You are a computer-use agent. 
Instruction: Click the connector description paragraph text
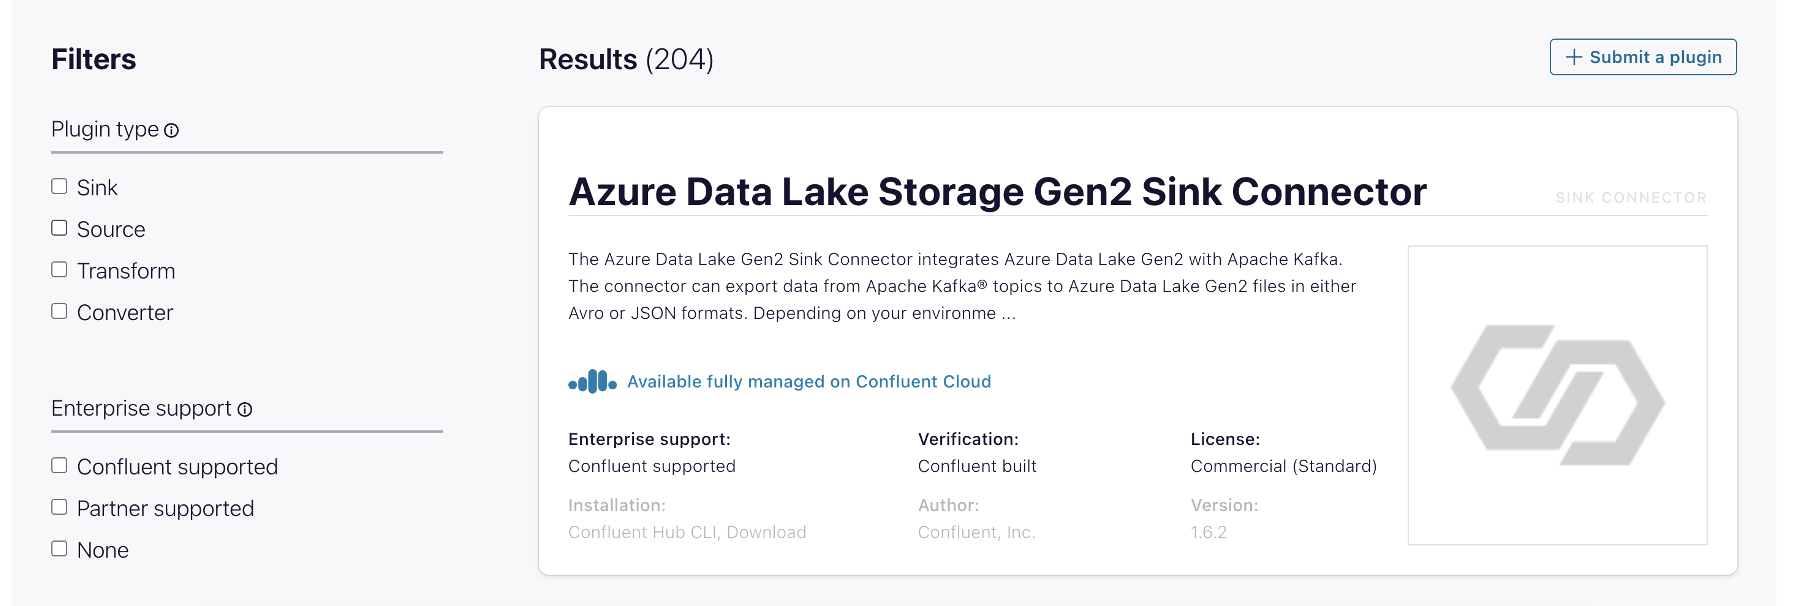[x=960, y=286]
